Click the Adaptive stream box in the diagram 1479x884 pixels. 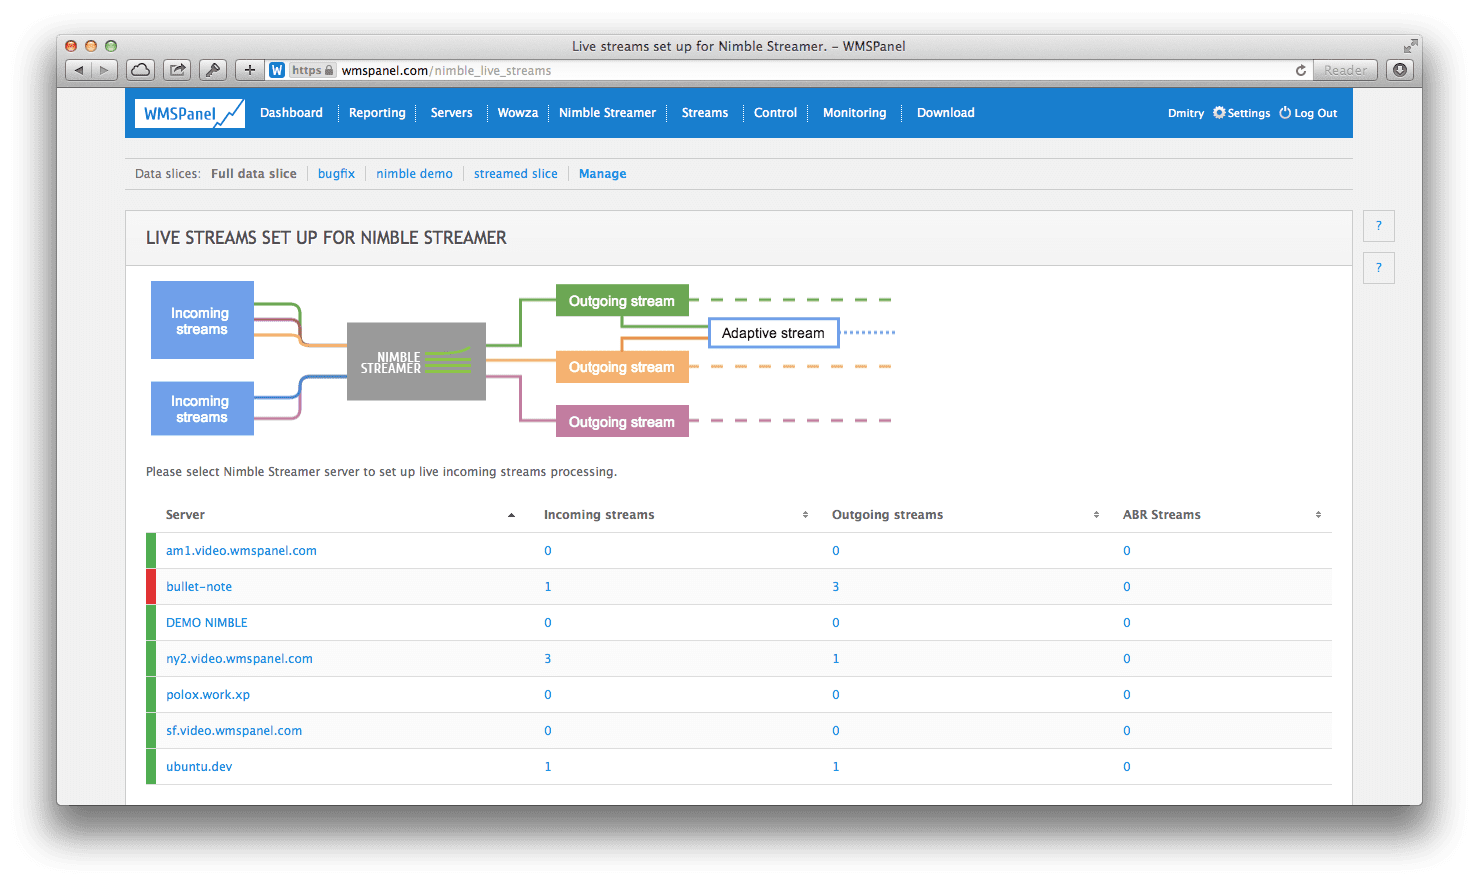(773, 333)
